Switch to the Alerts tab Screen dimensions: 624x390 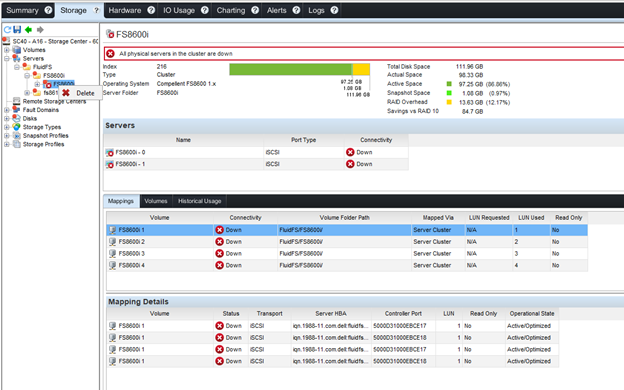277,10
